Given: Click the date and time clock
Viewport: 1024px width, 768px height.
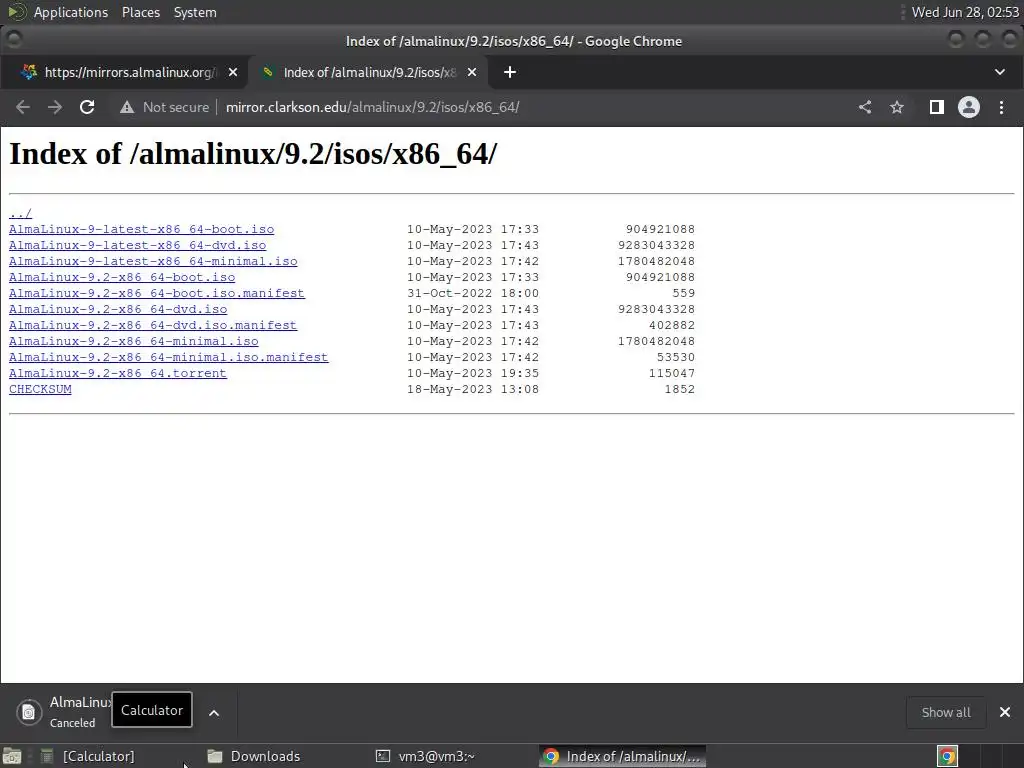Looking at the screenshot, I should [965, 12].
